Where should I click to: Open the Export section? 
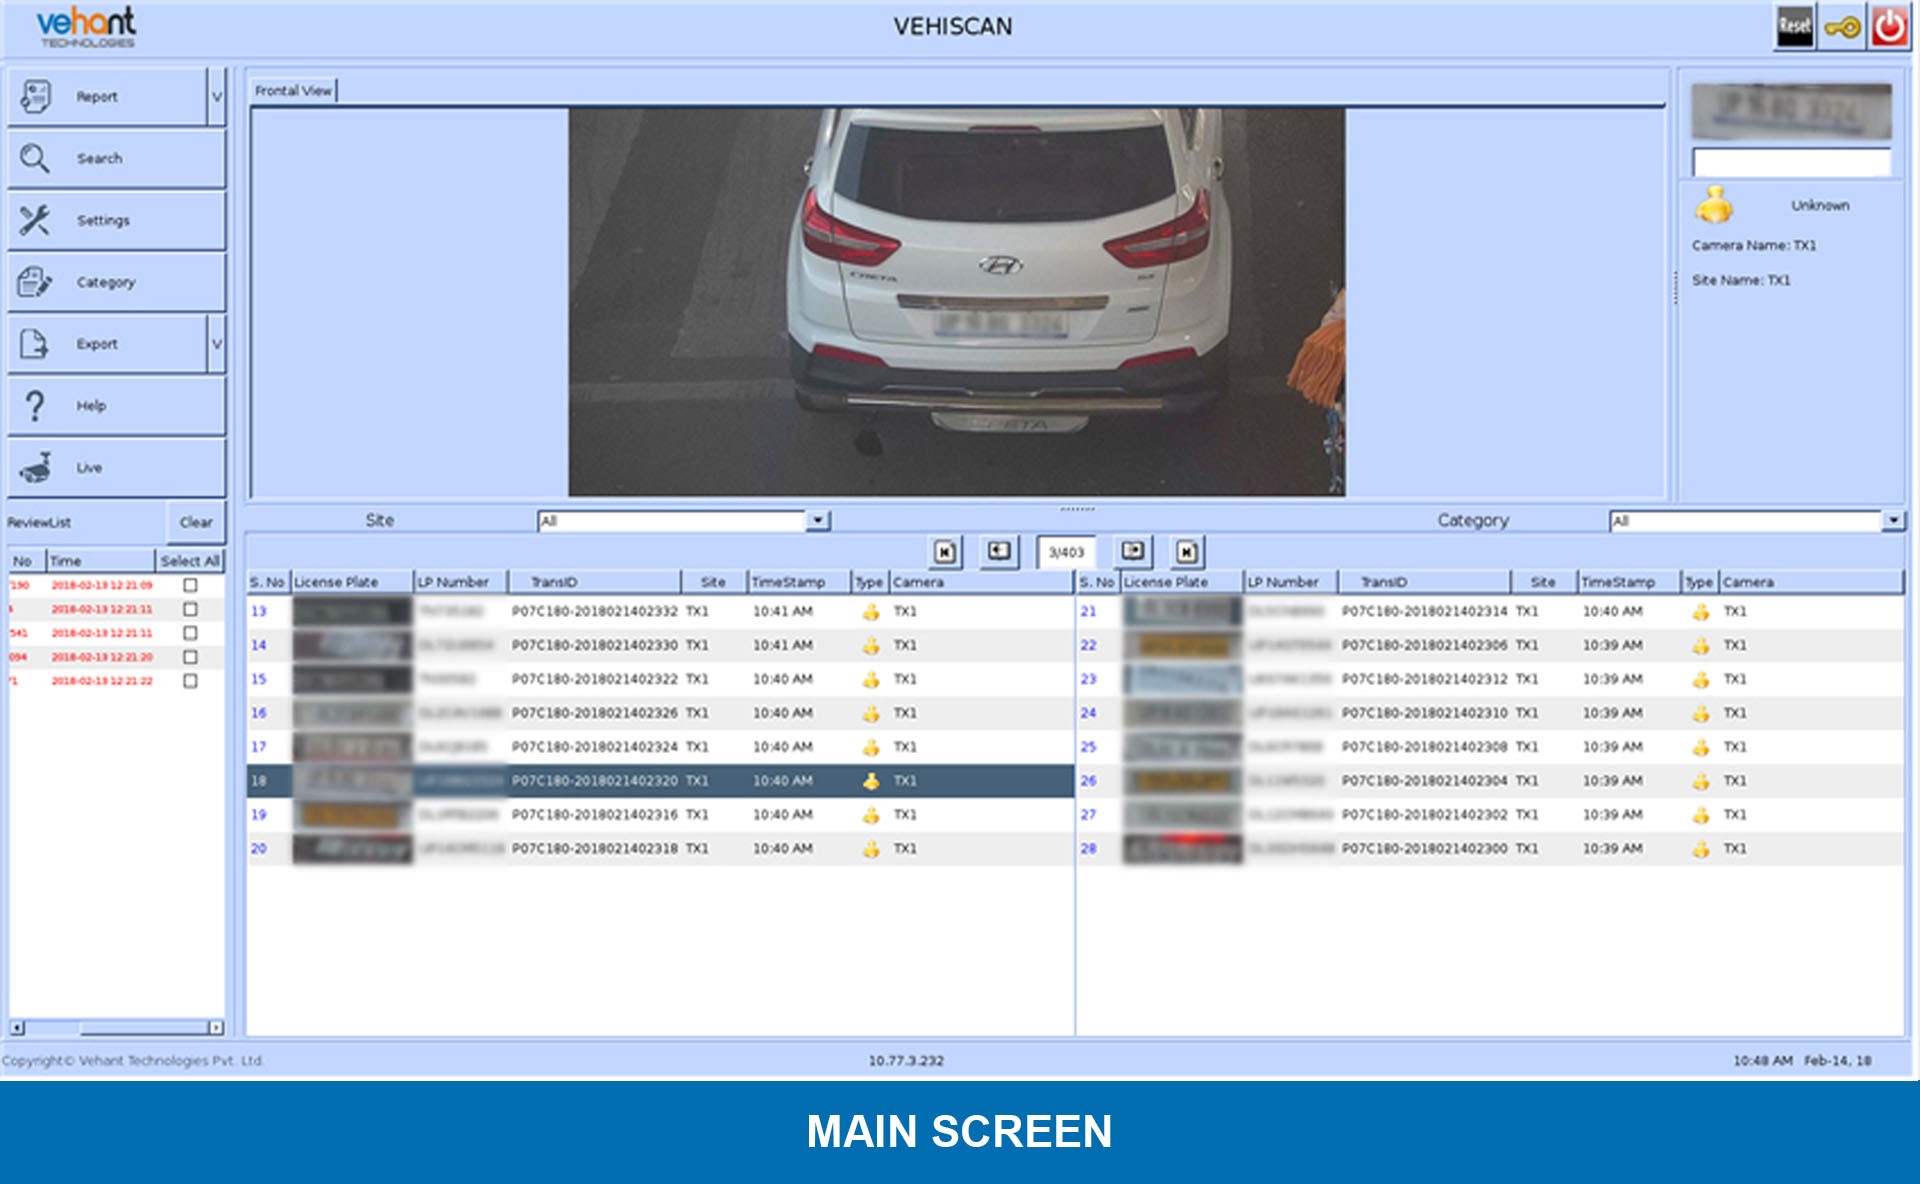tap(106, 345)
